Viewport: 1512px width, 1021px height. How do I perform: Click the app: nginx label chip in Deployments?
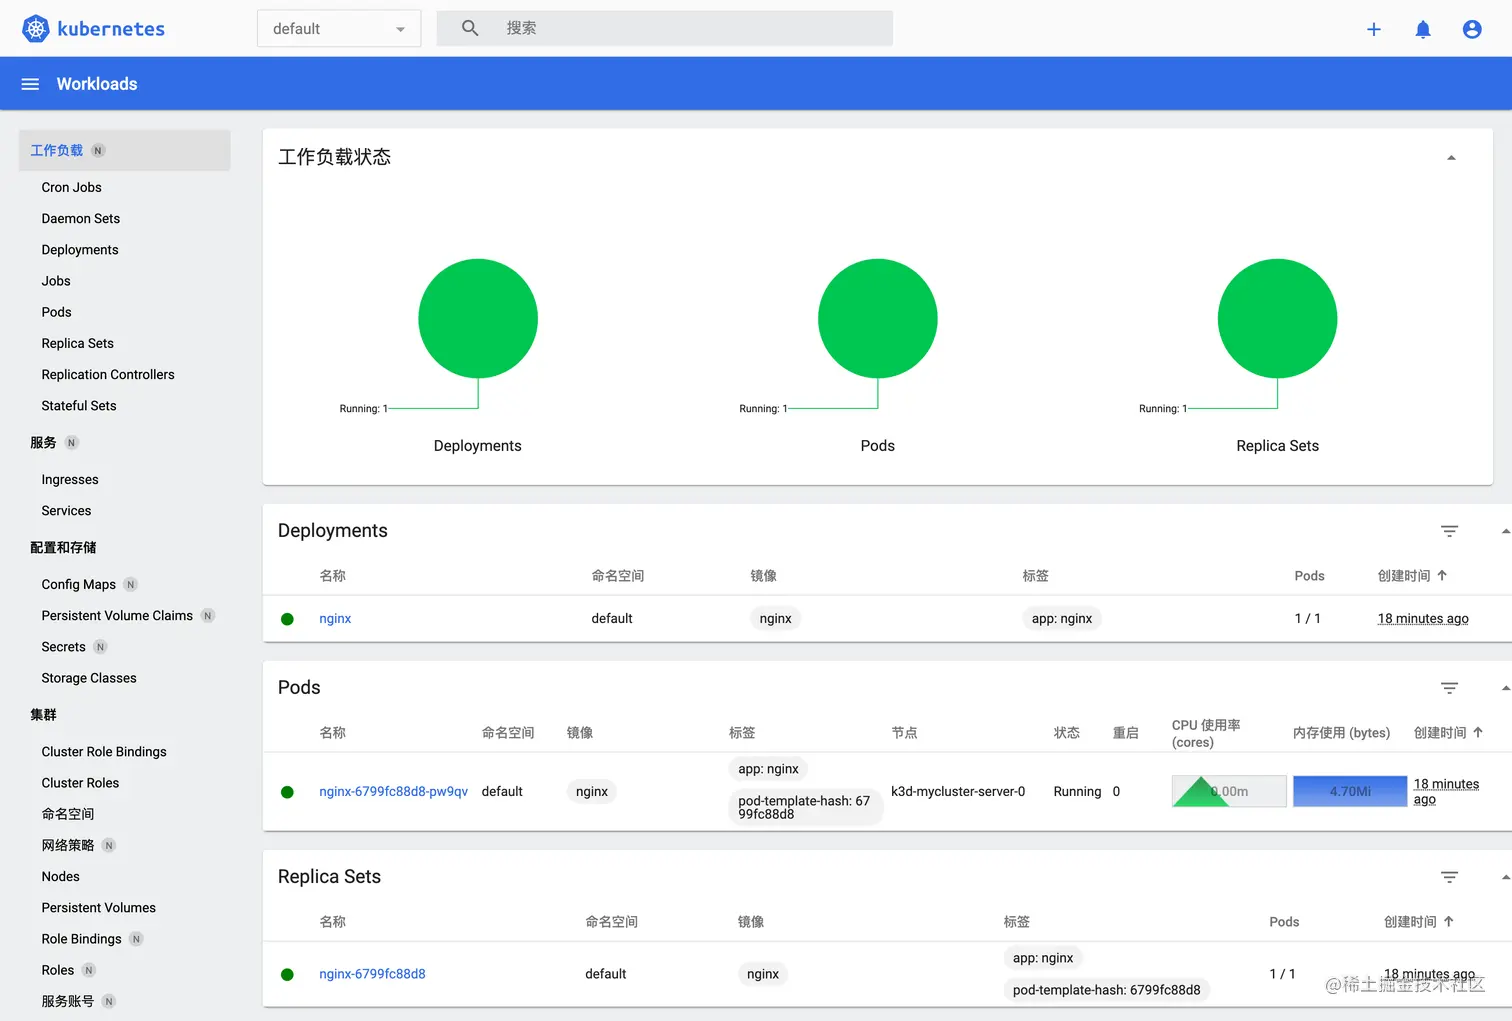click(x=1062, y=619)
